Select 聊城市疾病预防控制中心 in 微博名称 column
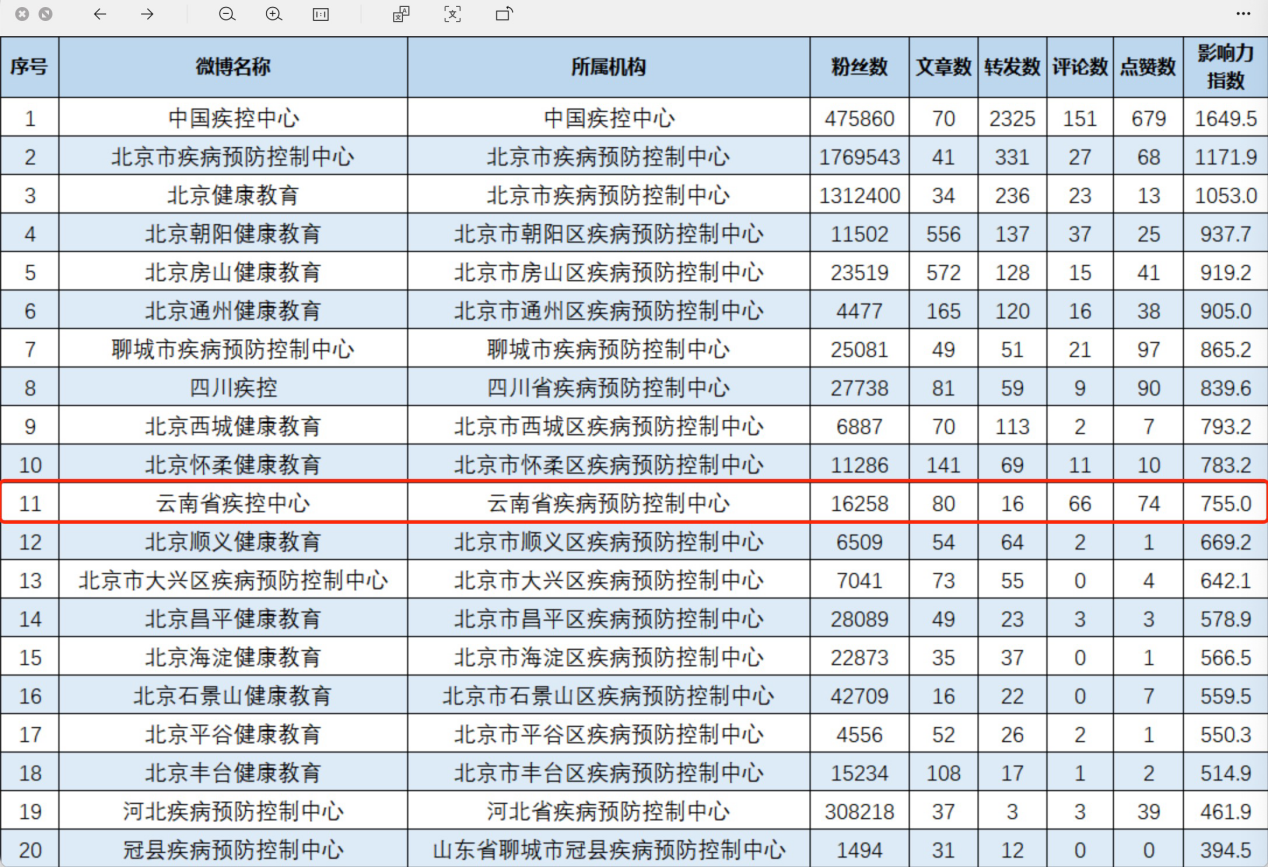 [x=233, y=349]
